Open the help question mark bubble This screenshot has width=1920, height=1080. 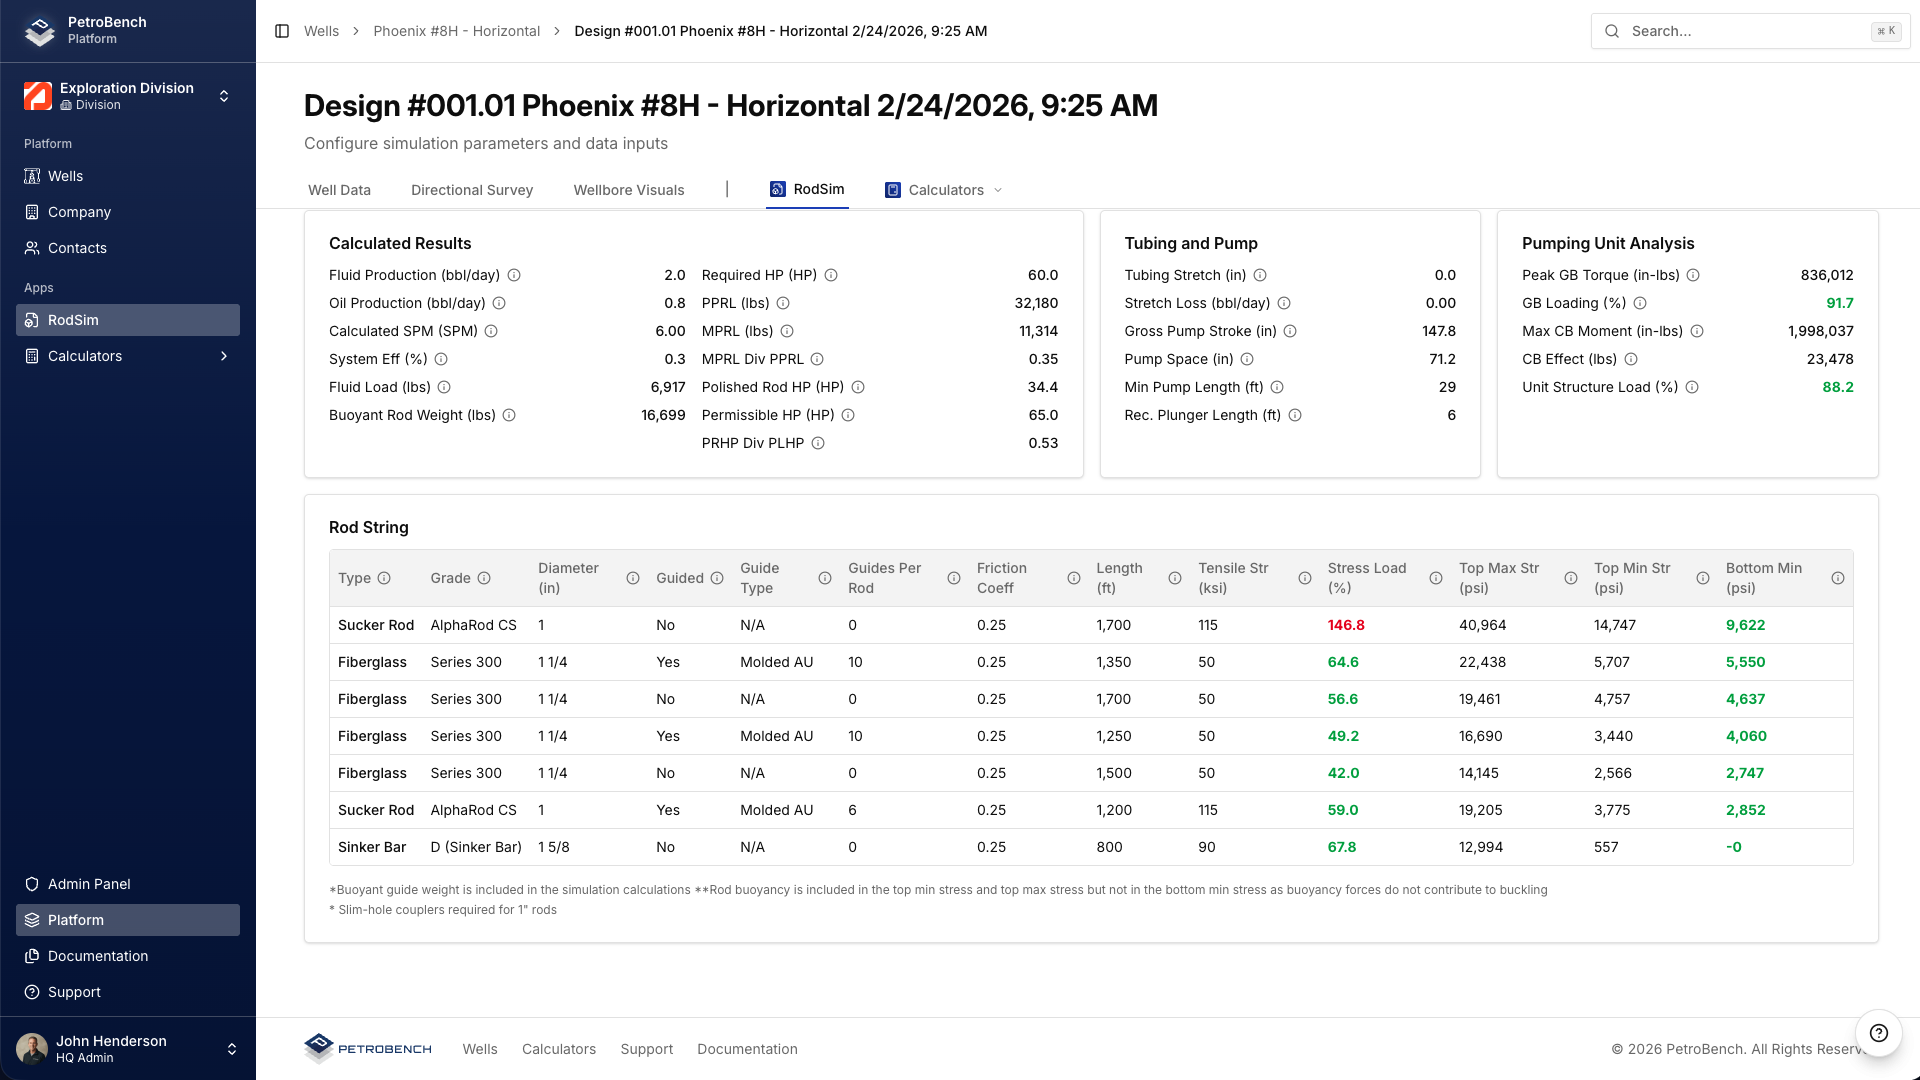click(x=1878, y=1033)
